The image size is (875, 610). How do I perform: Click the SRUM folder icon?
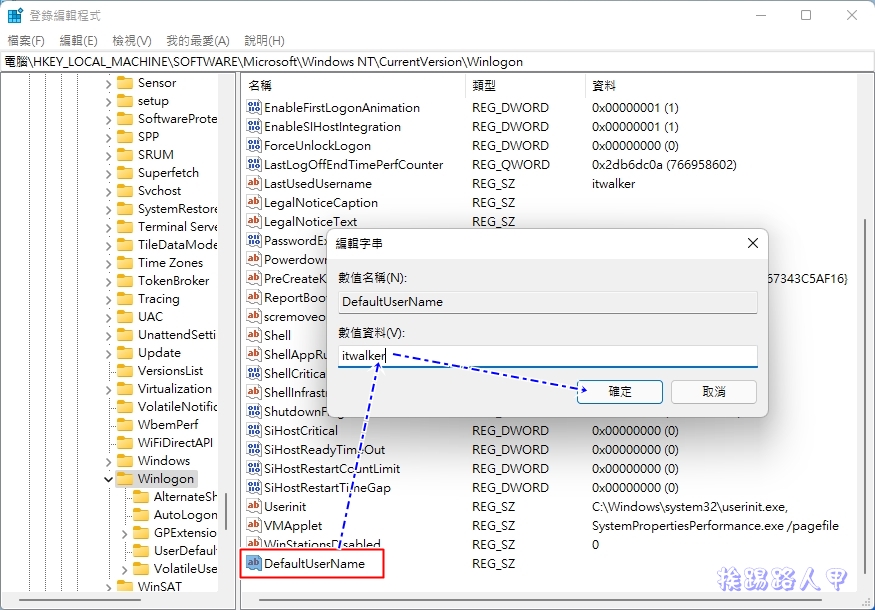click(x=125, y=155)
